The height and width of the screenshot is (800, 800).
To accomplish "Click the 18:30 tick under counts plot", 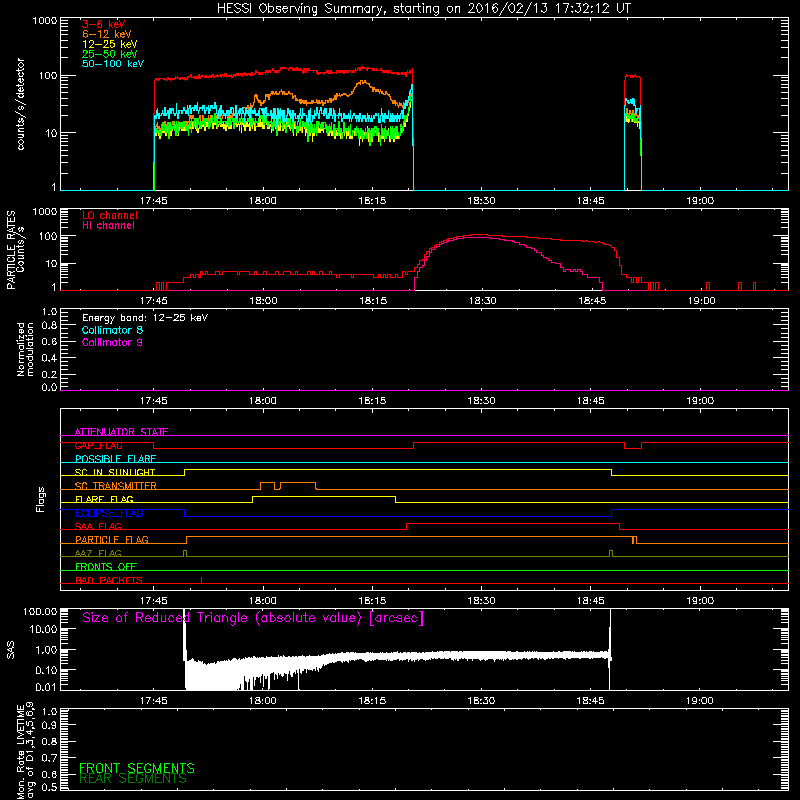I will (x=481, y=201).
